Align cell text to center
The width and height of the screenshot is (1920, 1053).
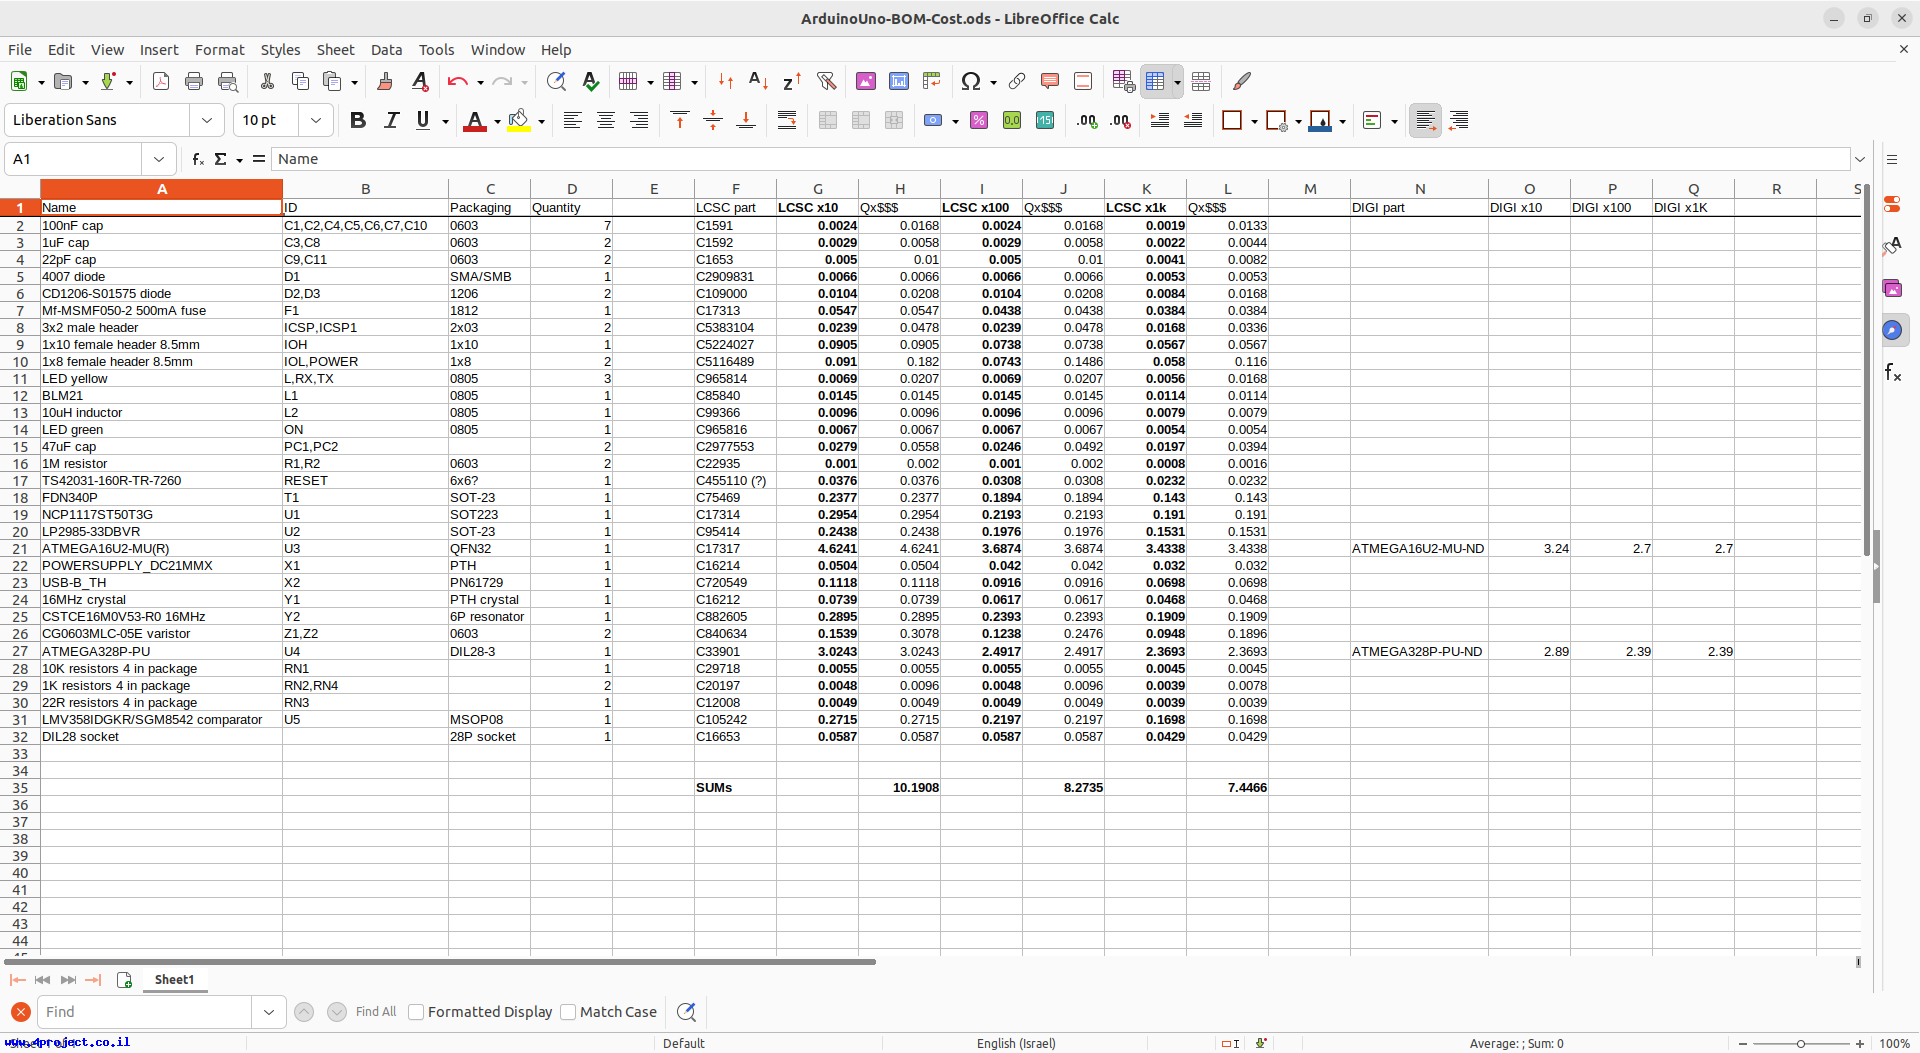[x=606, y=120]
